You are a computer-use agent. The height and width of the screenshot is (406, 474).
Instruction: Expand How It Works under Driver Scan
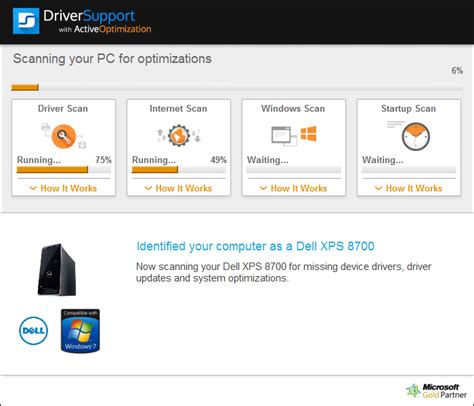63,188
